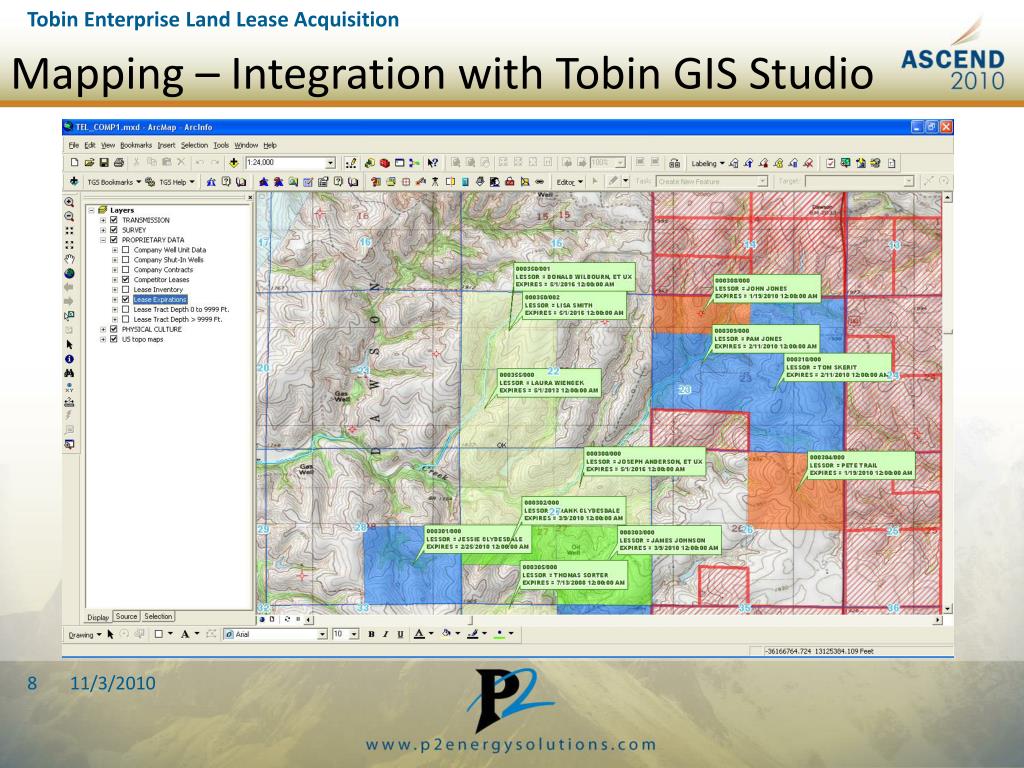
Task: Choose the Select Elements arrow tool
Action: (69, 344)
